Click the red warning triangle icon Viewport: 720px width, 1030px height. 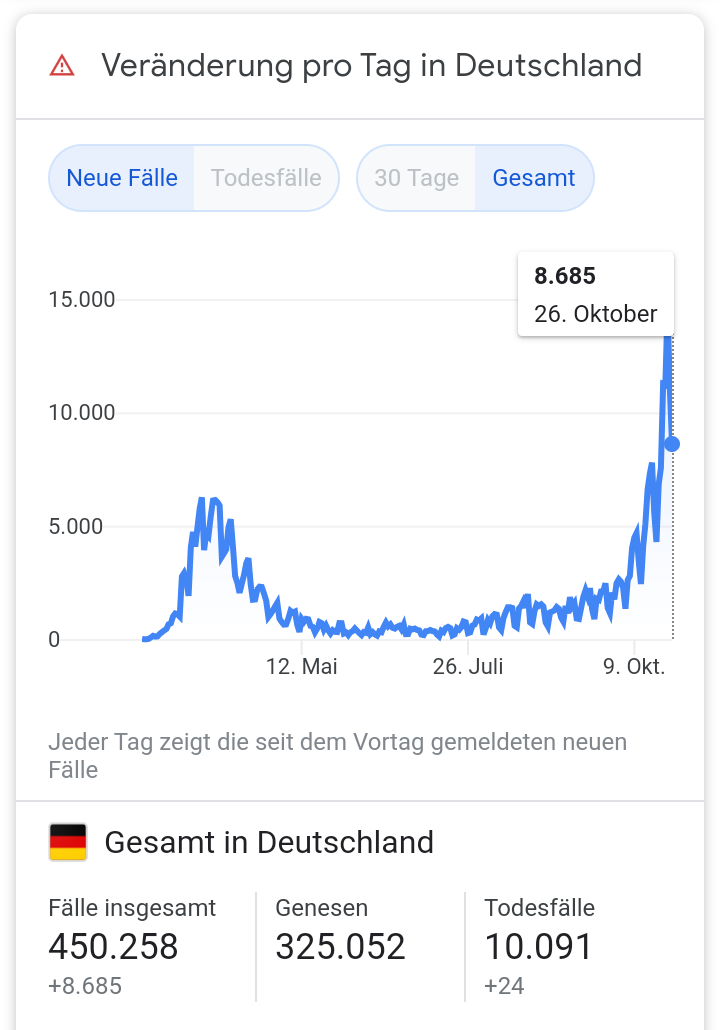coord(62,66)
